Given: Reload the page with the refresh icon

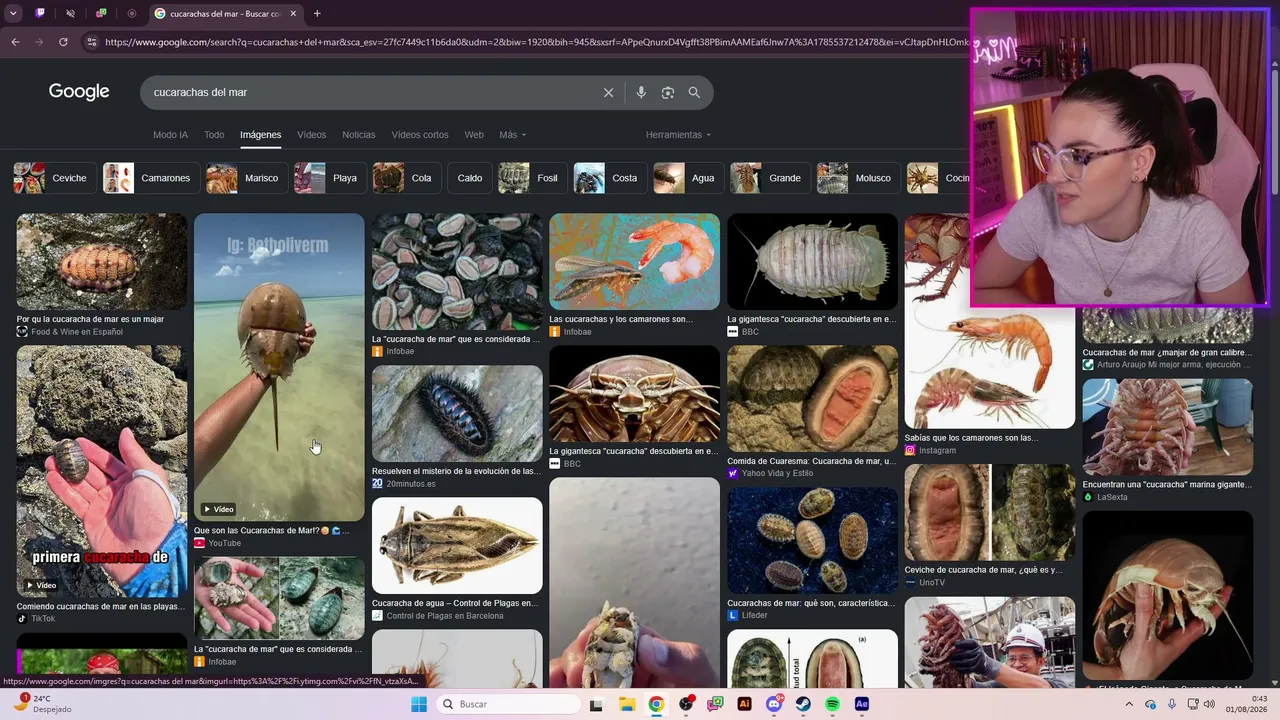Looking at the screenshot, I should click(x=63, y=42).
